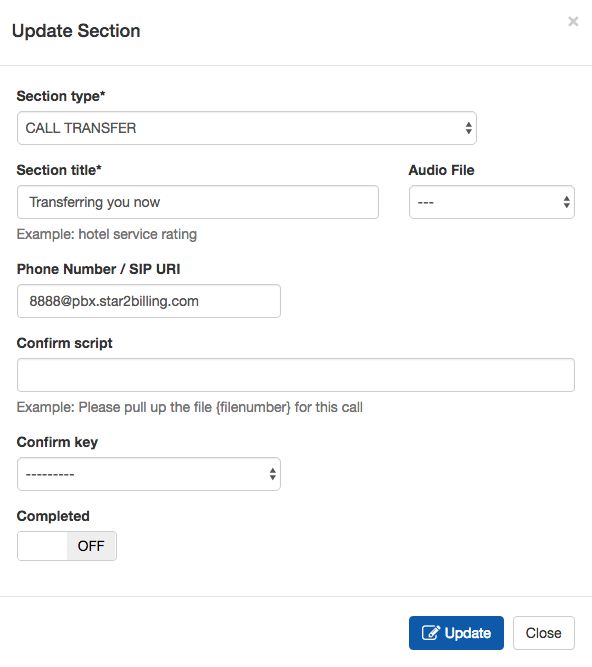Click the Audio File label

click(441, 170)
